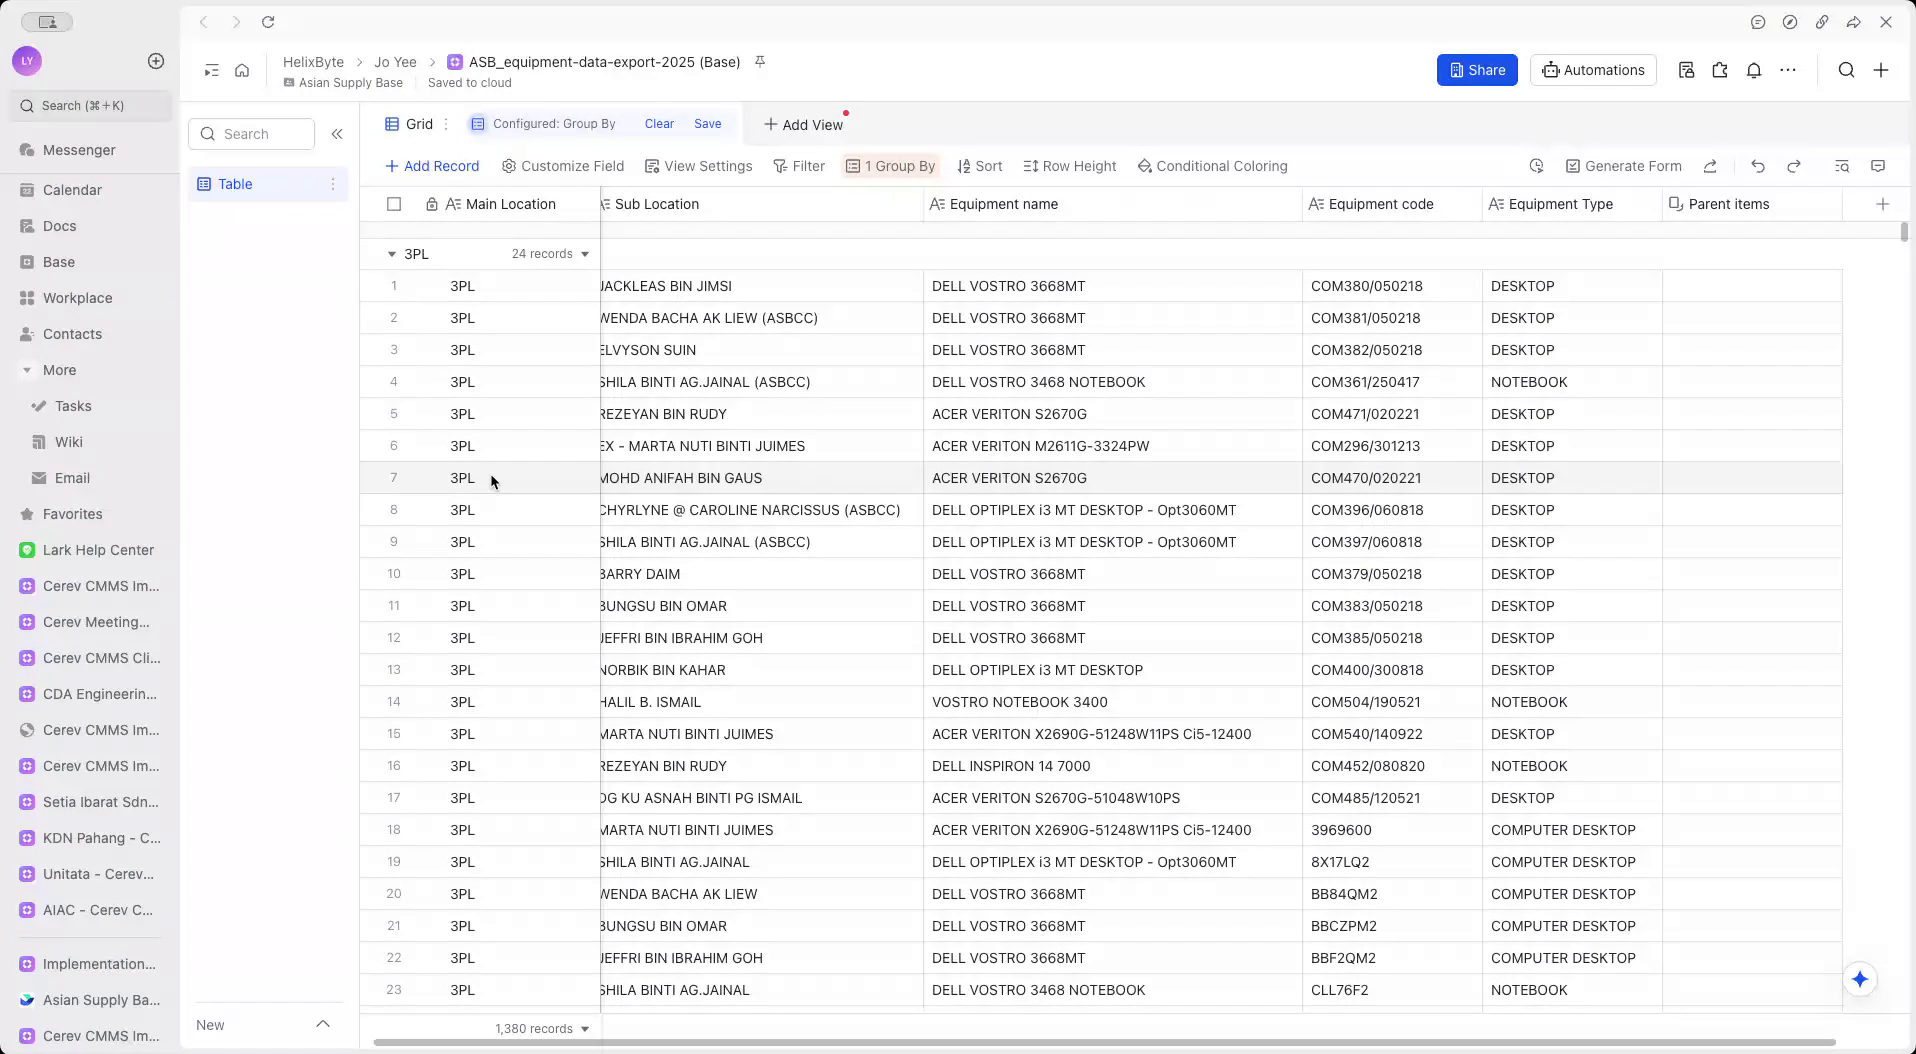Screen dimensions: 1916x1054
Task: Select the Filter tool in the toolbar
Action: (798, 166)
